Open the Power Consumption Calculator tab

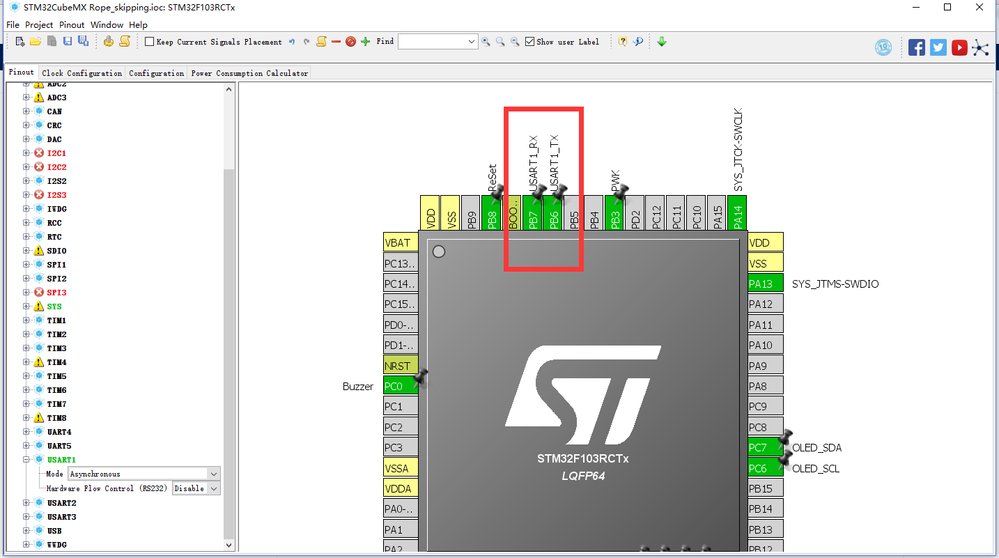point(249,73)
